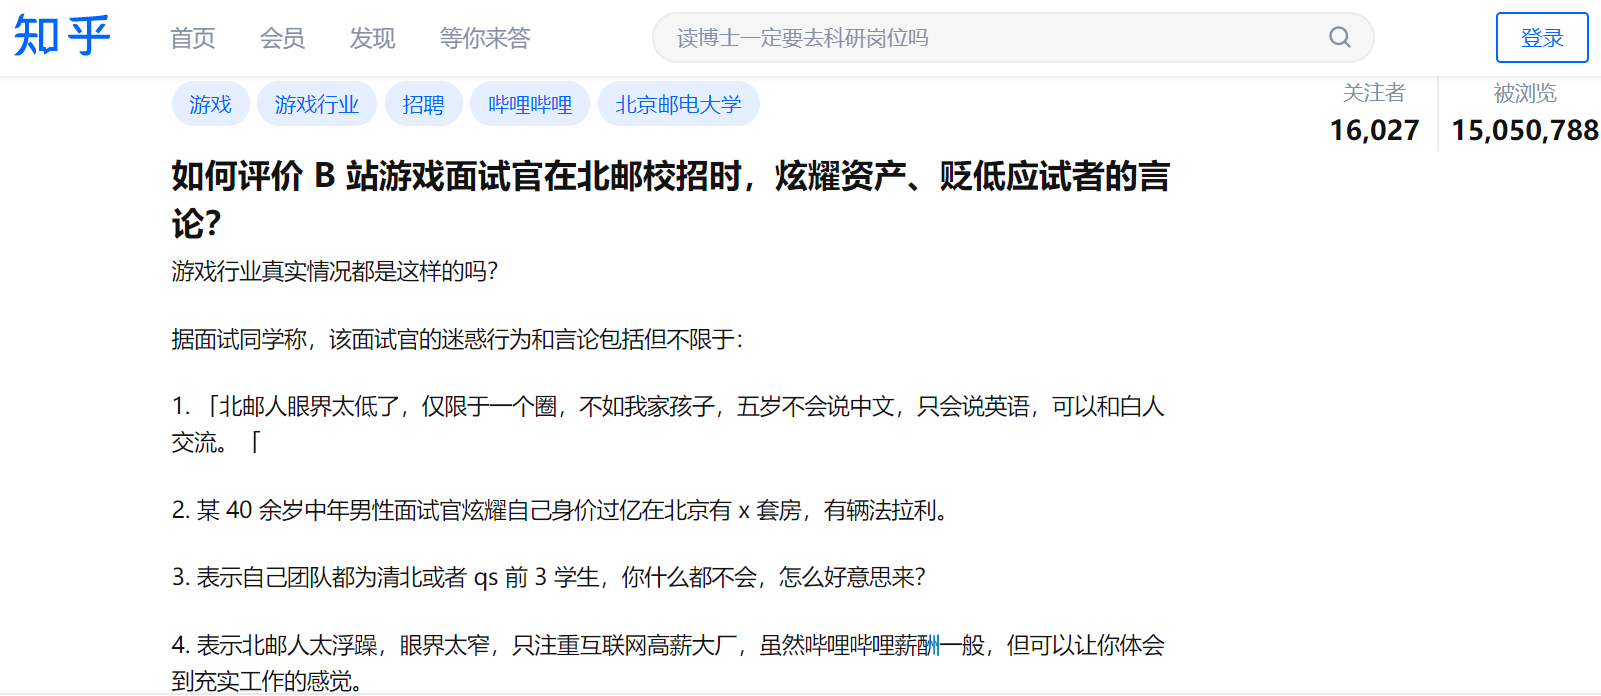Click the 被浏览 view count 15,050,788

1524,129
